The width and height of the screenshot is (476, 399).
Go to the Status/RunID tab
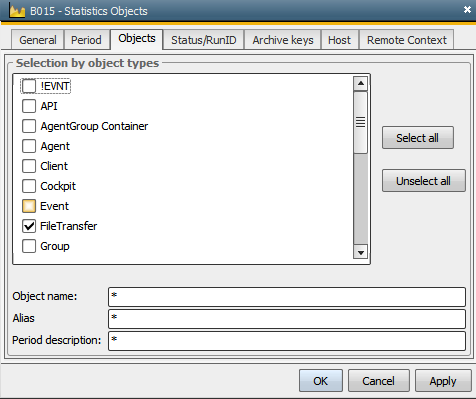204,40
